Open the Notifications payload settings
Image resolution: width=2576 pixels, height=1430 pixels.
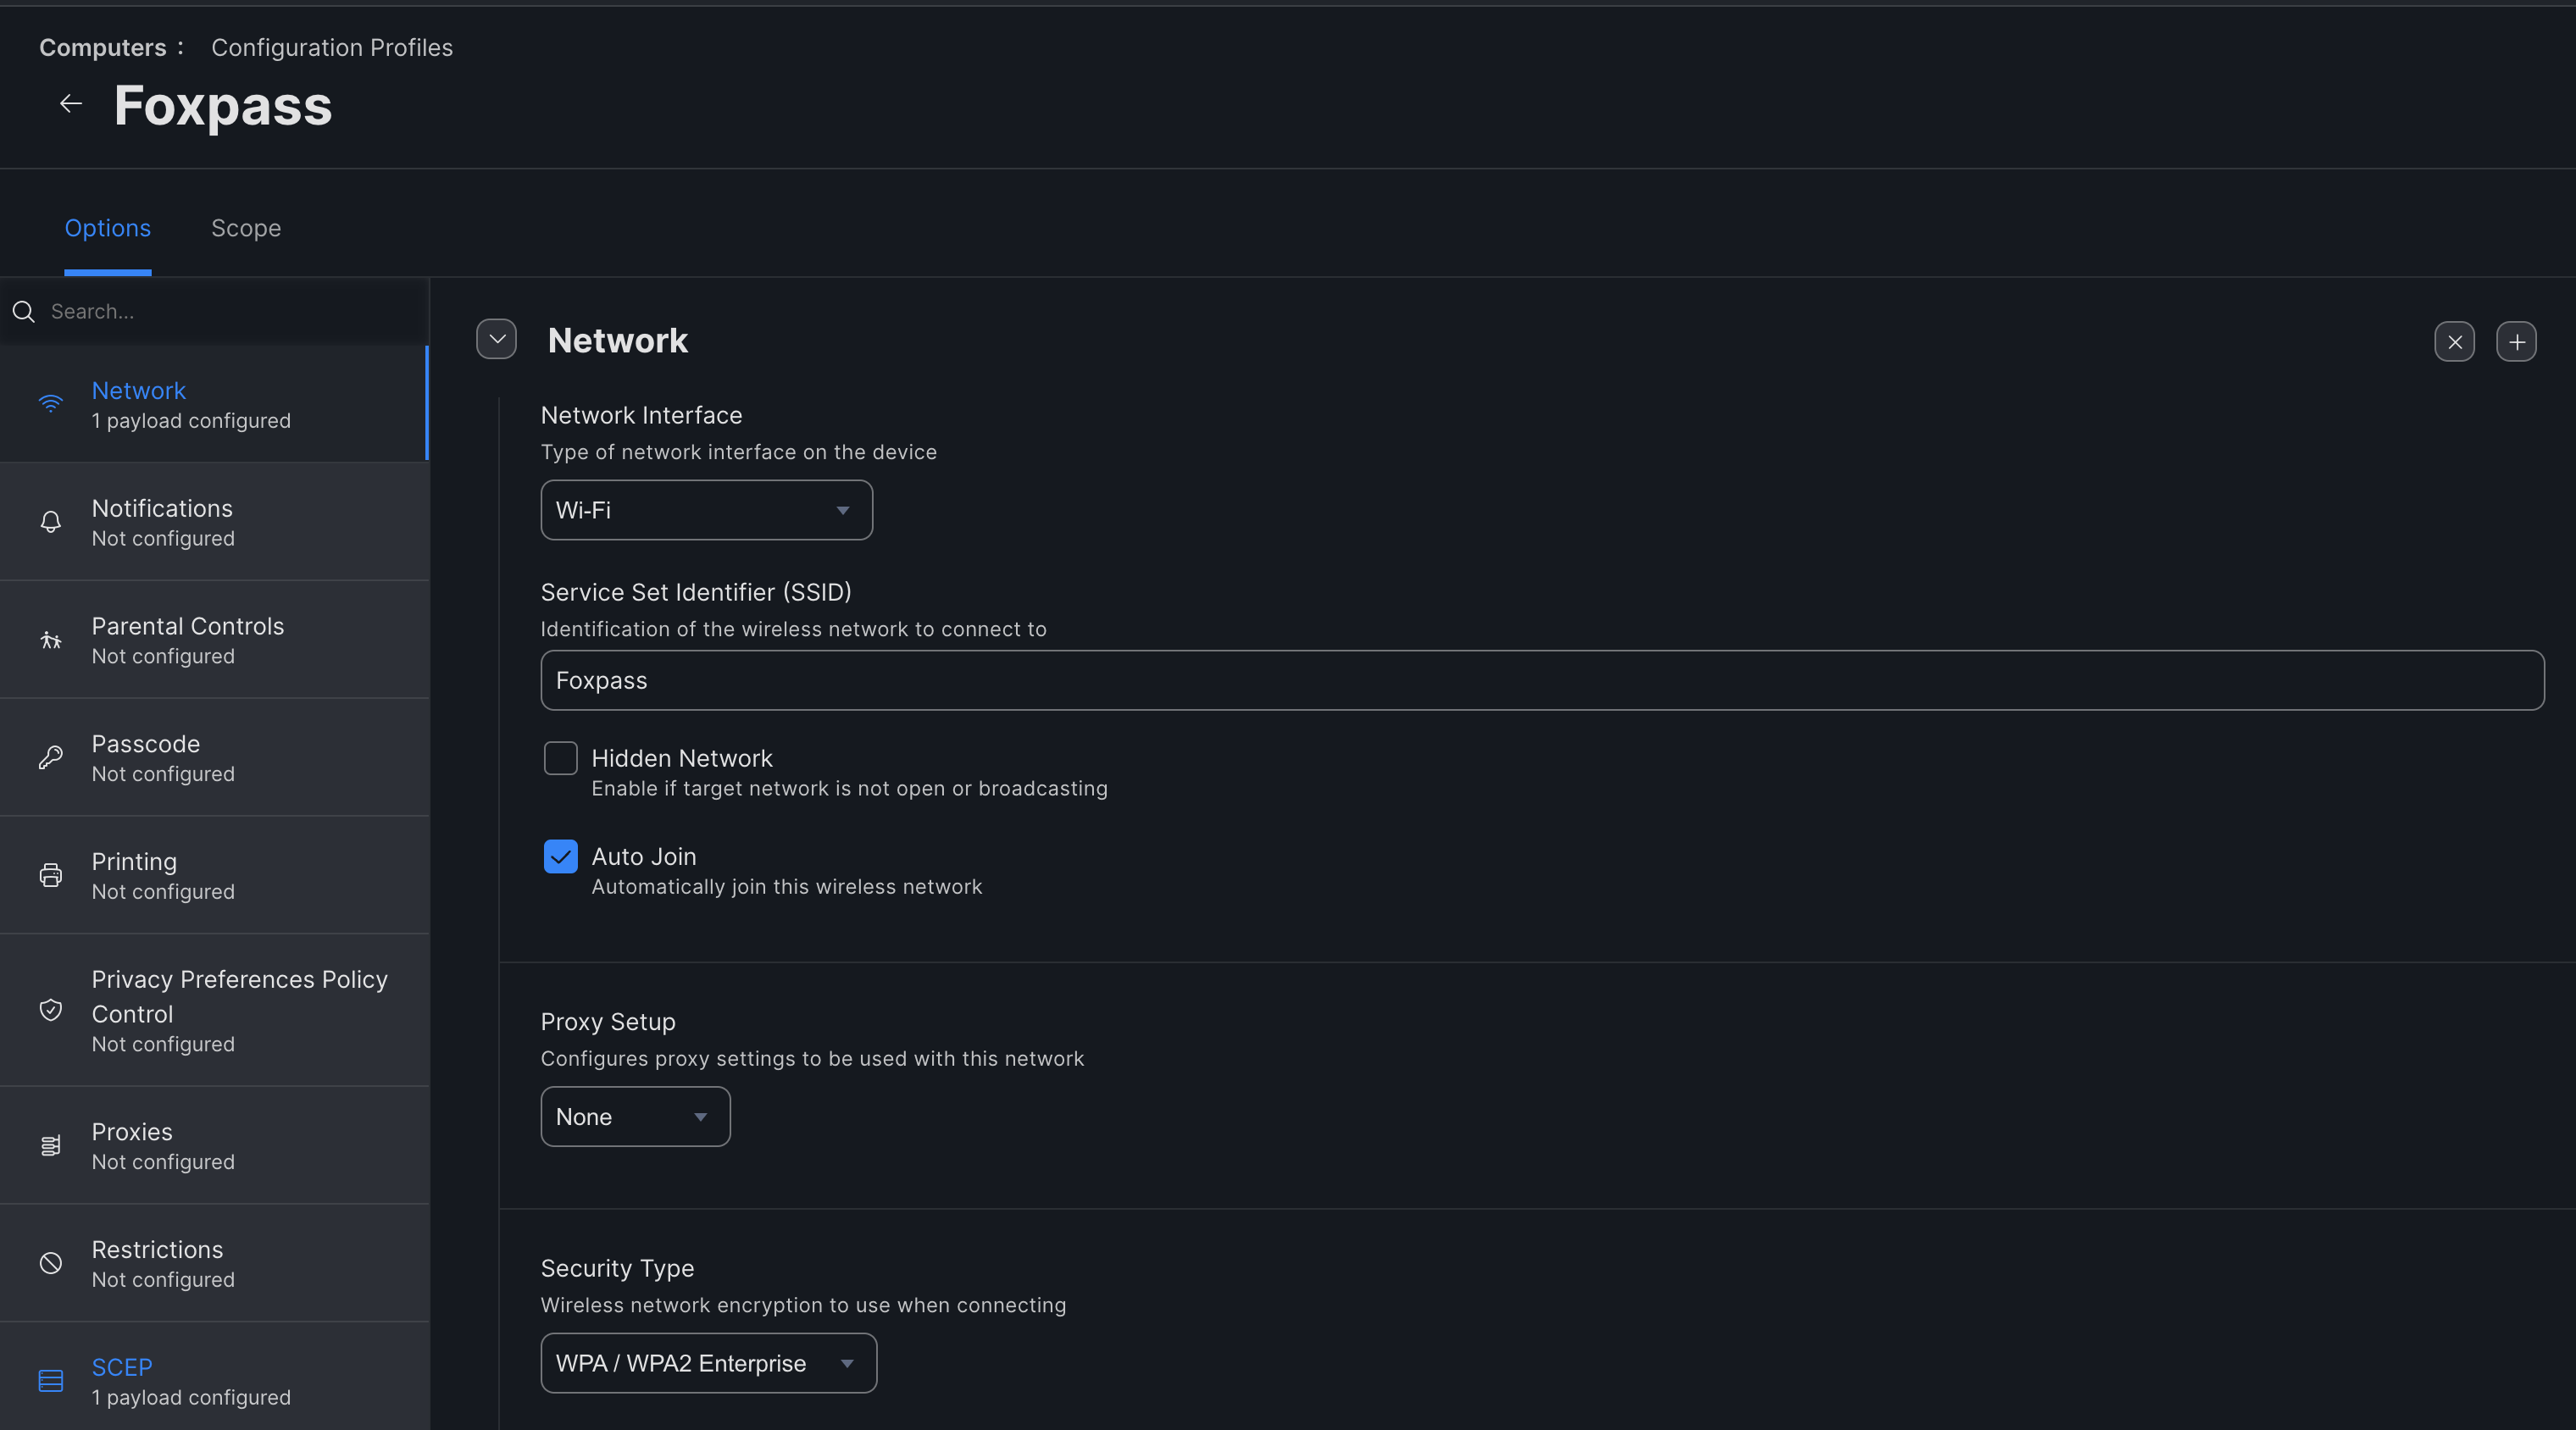pos(214,522)
